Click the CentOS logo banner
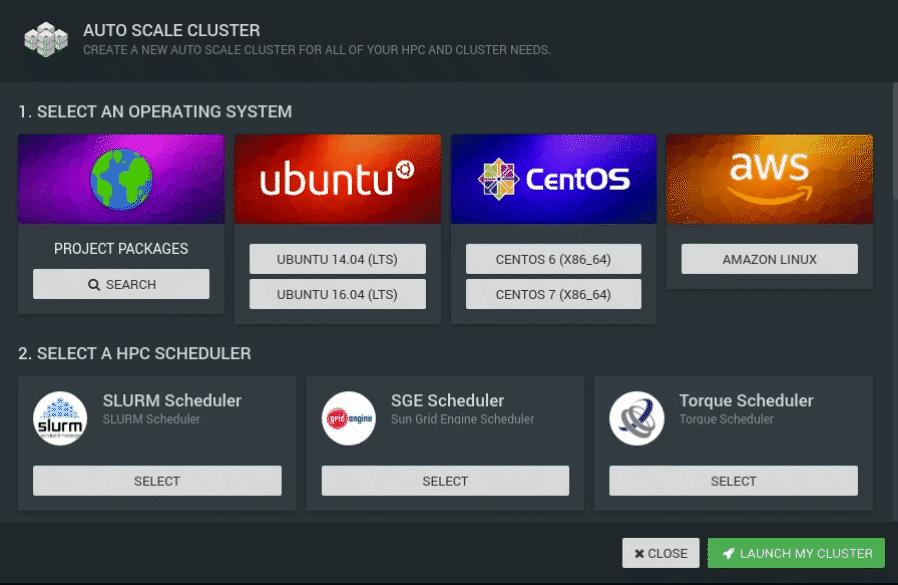The height and width of the screenshot is (585, 898). click(x=553, y=179)
